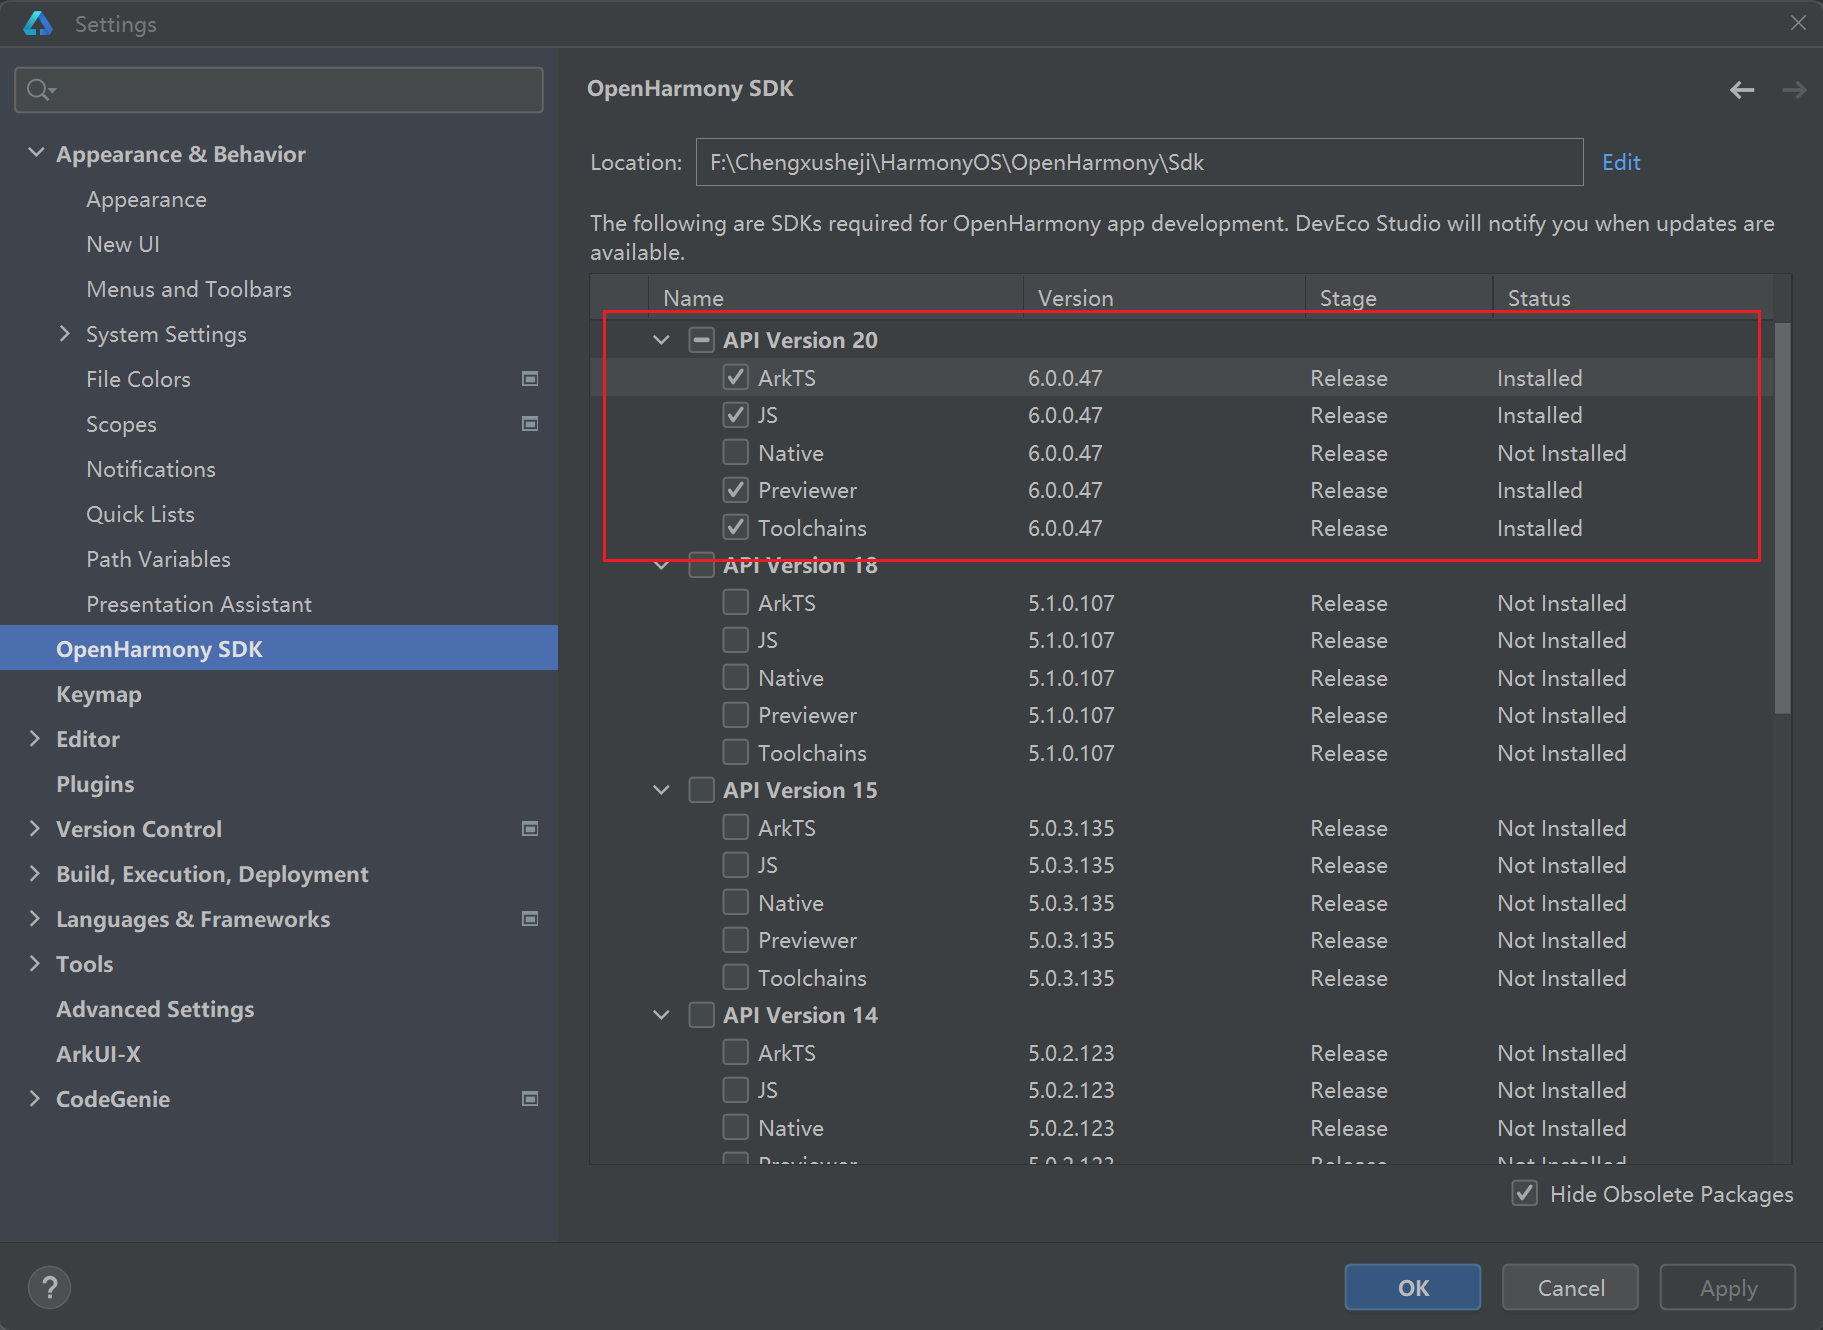Click the Cancel button

pyautogui.click(x=1570, y=1287)
